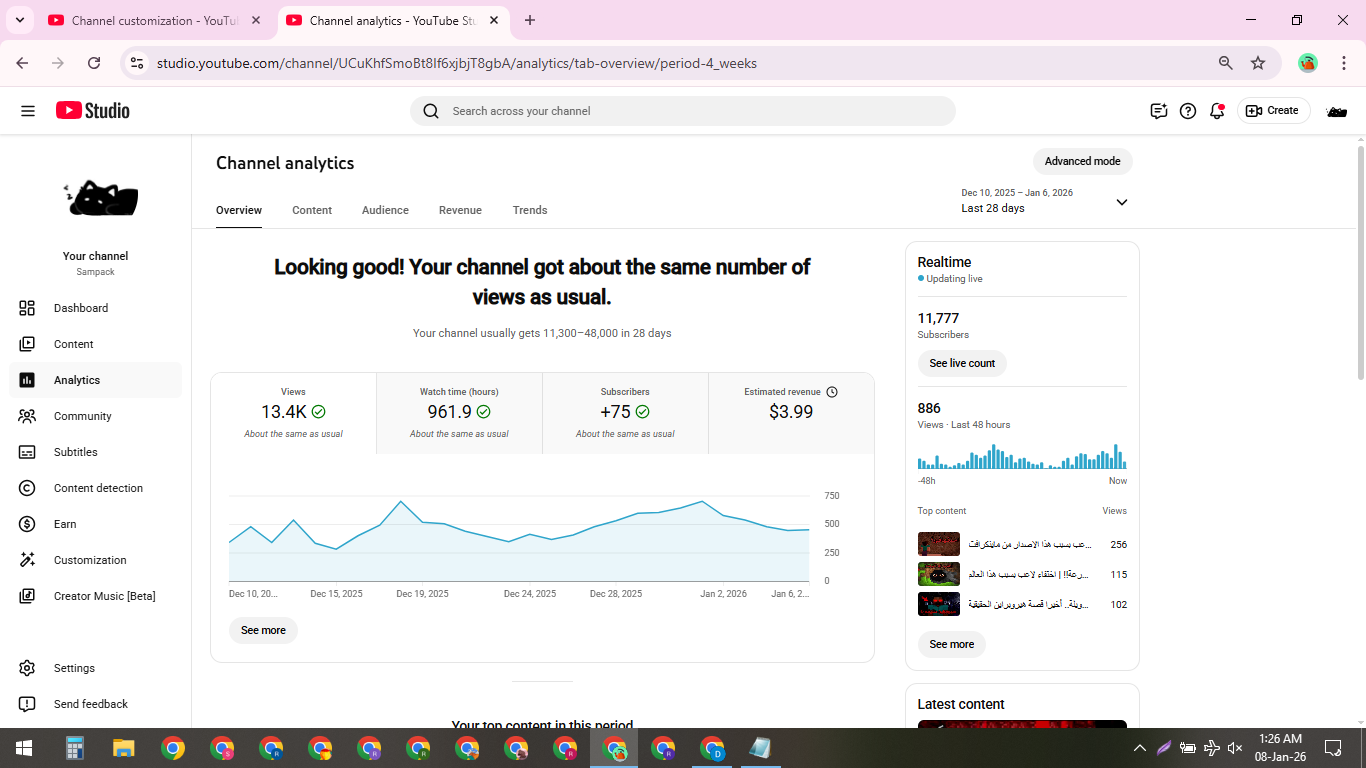Click the Advanced mode button

[x=1082, y=162]
